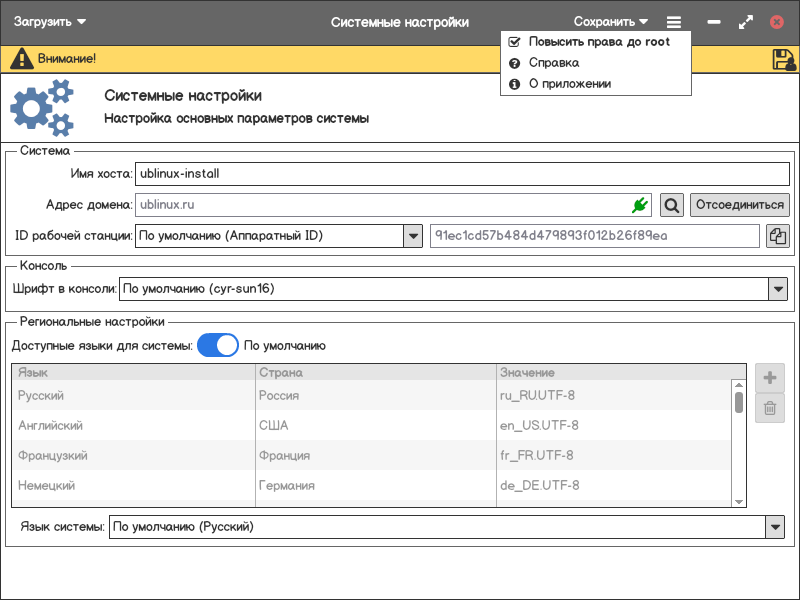Check 'Повысить права до root' option

598,42
